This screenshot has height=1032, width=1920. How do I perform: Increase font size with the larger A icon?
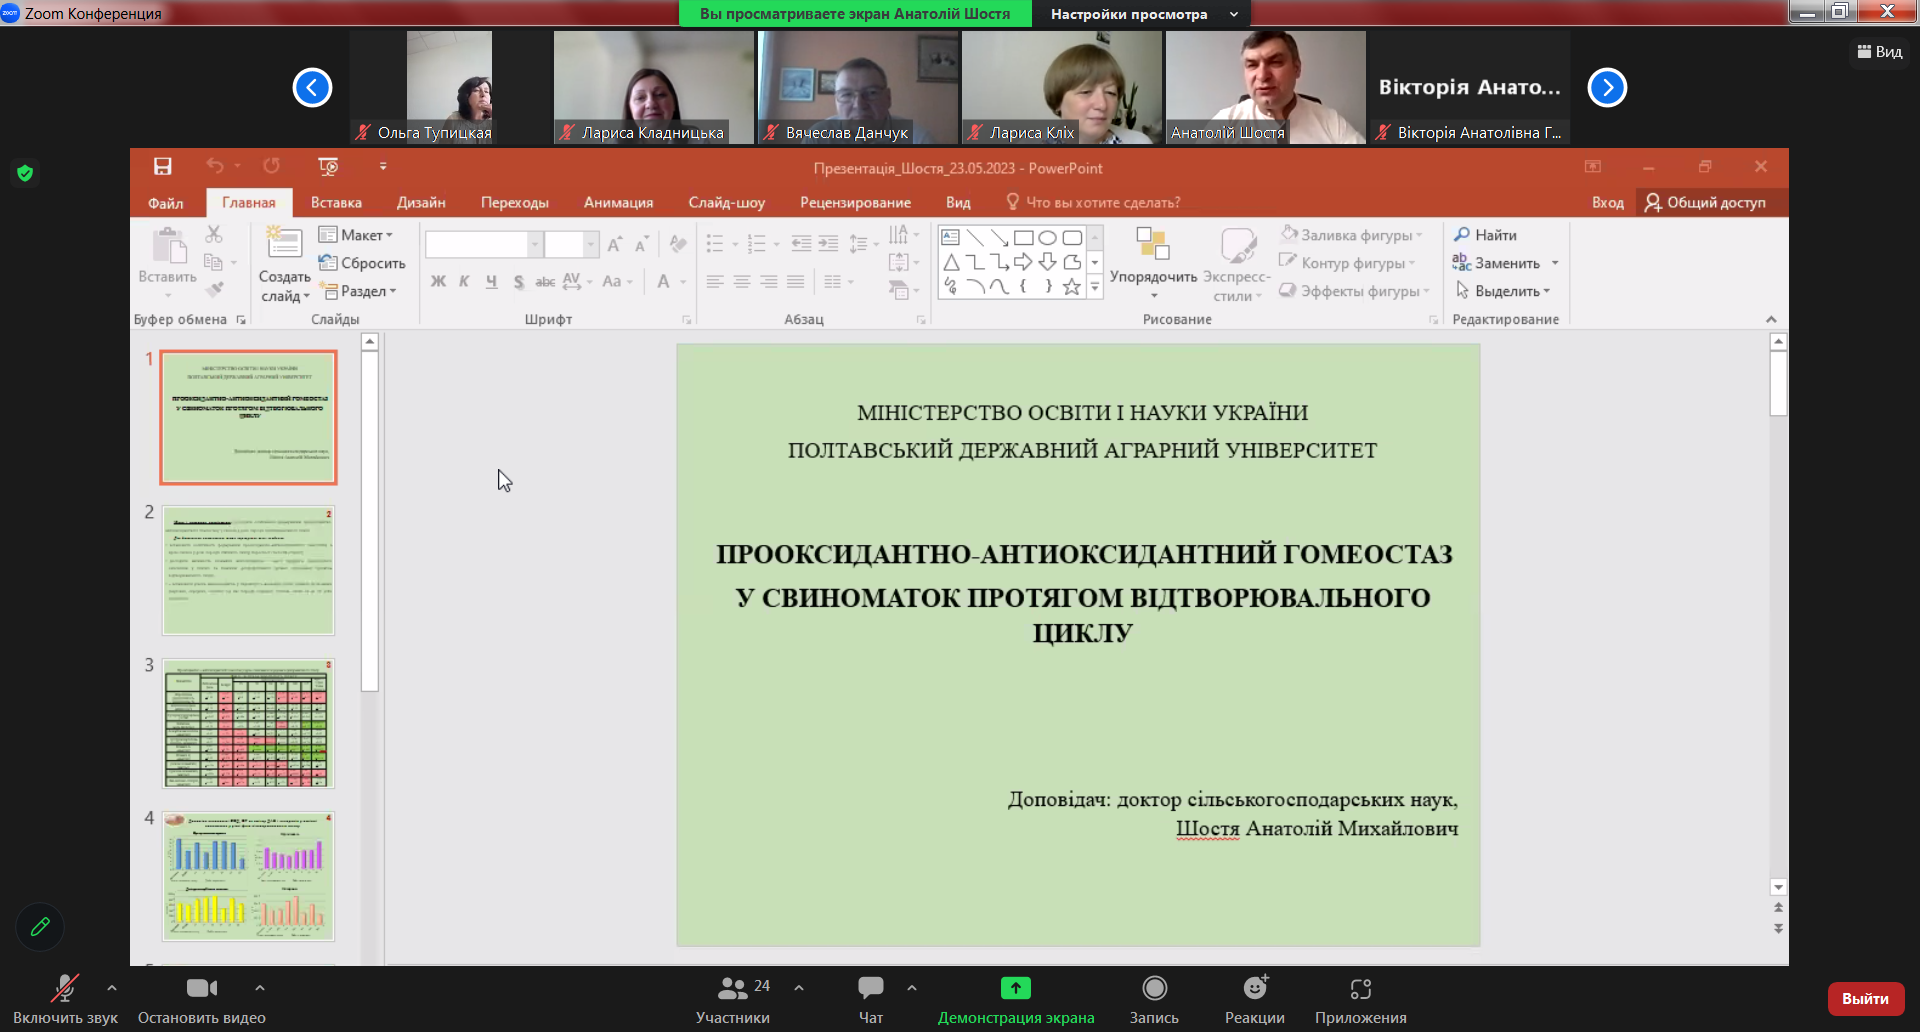[615, 244]
